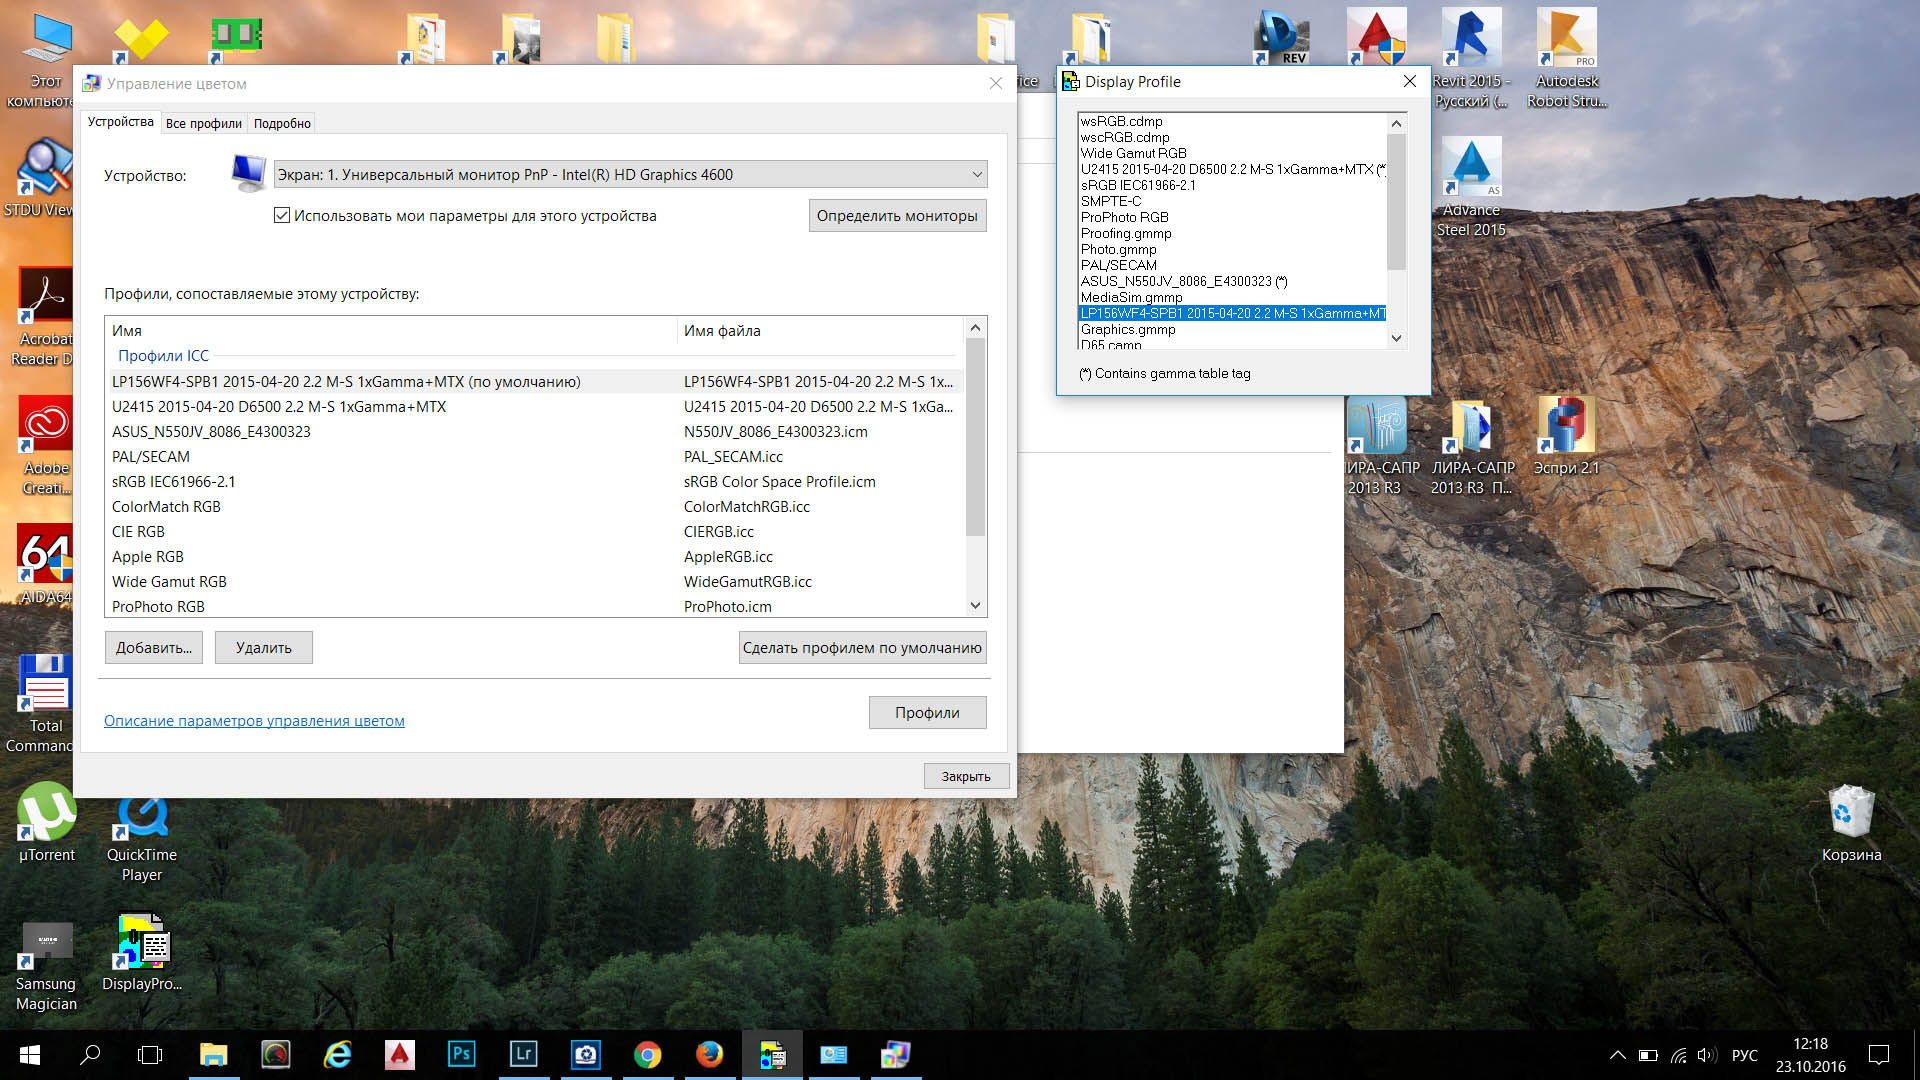Expand the Устройство monitor dropdown
Screen dimensions: 1920x1080
point(976,175)
